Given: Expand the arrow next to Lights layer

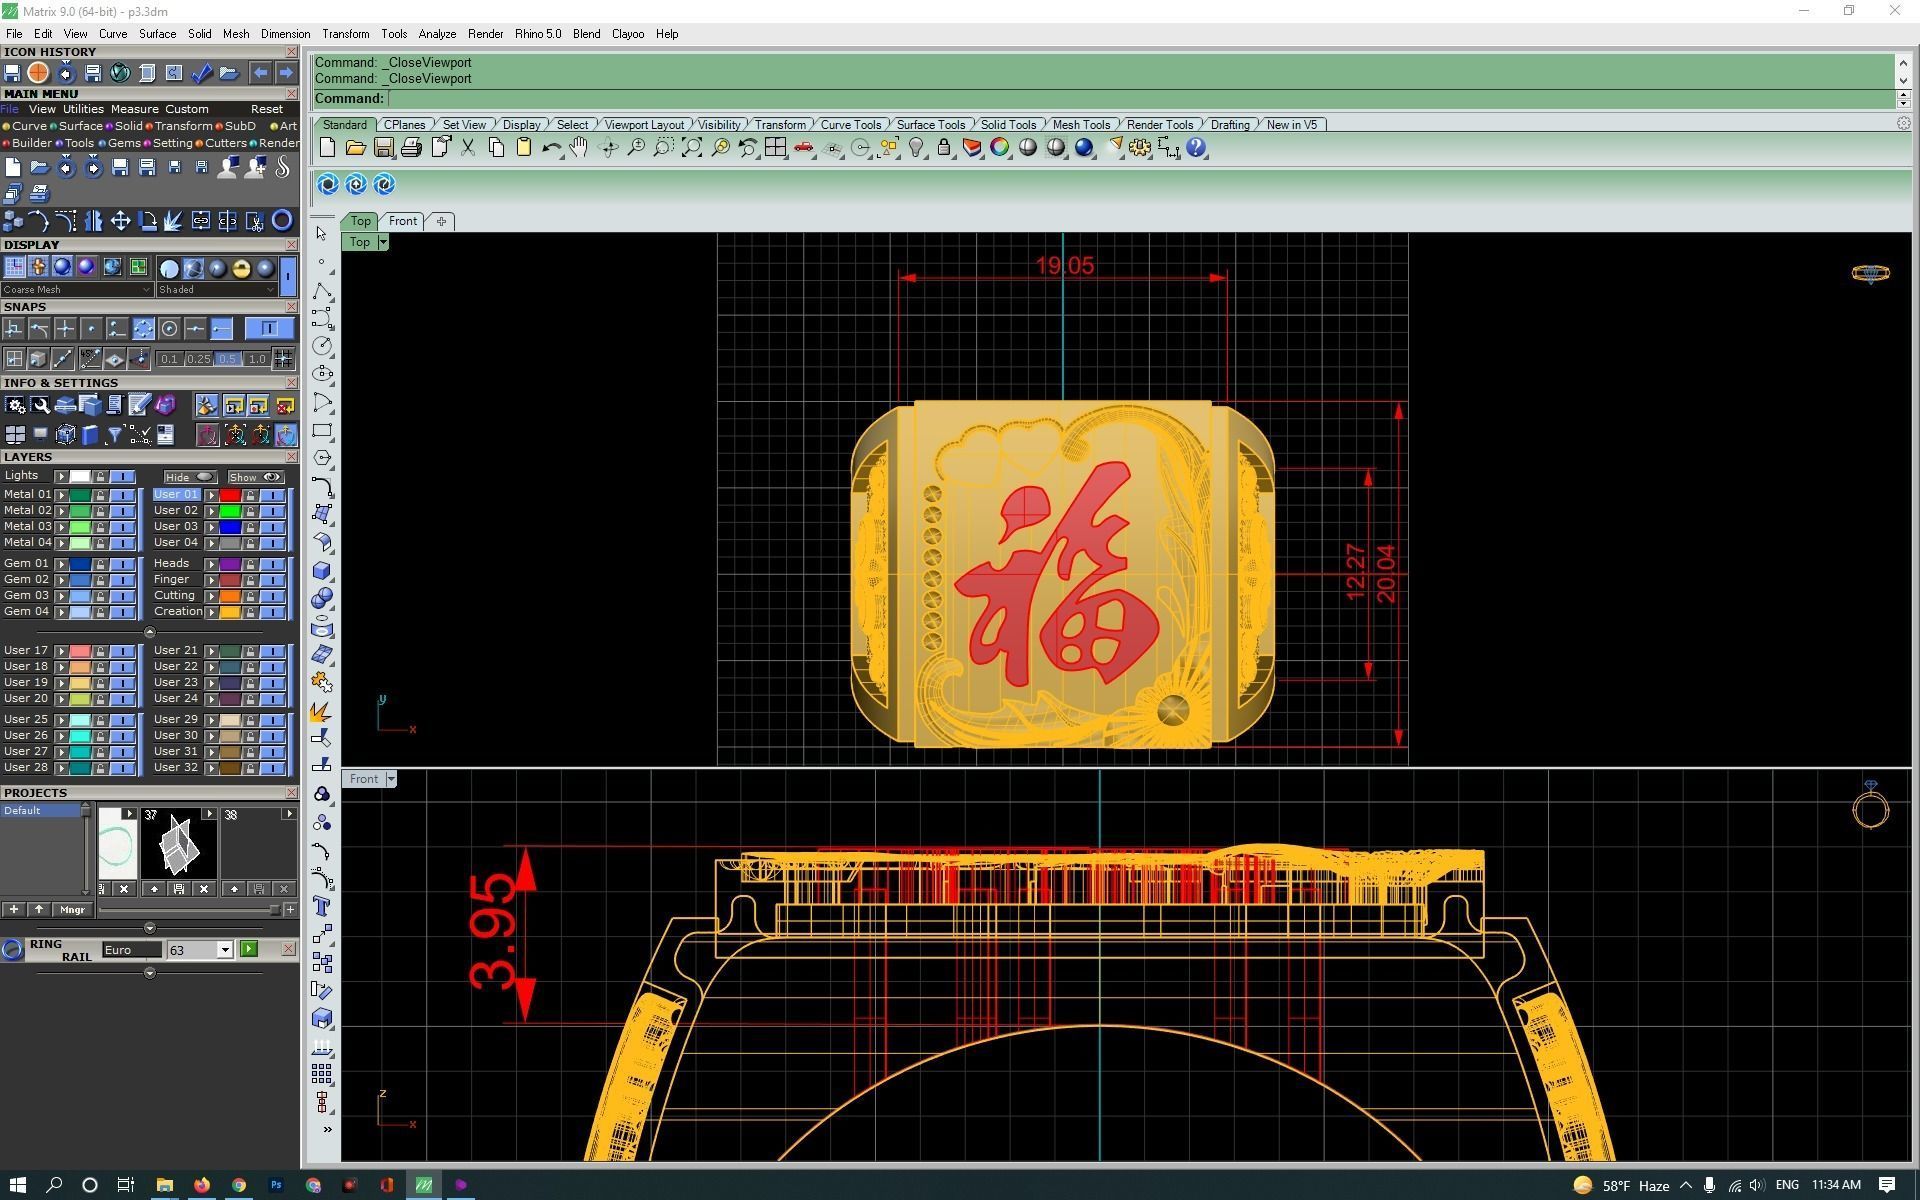Looking at the screenshot, I should (61, 477).
